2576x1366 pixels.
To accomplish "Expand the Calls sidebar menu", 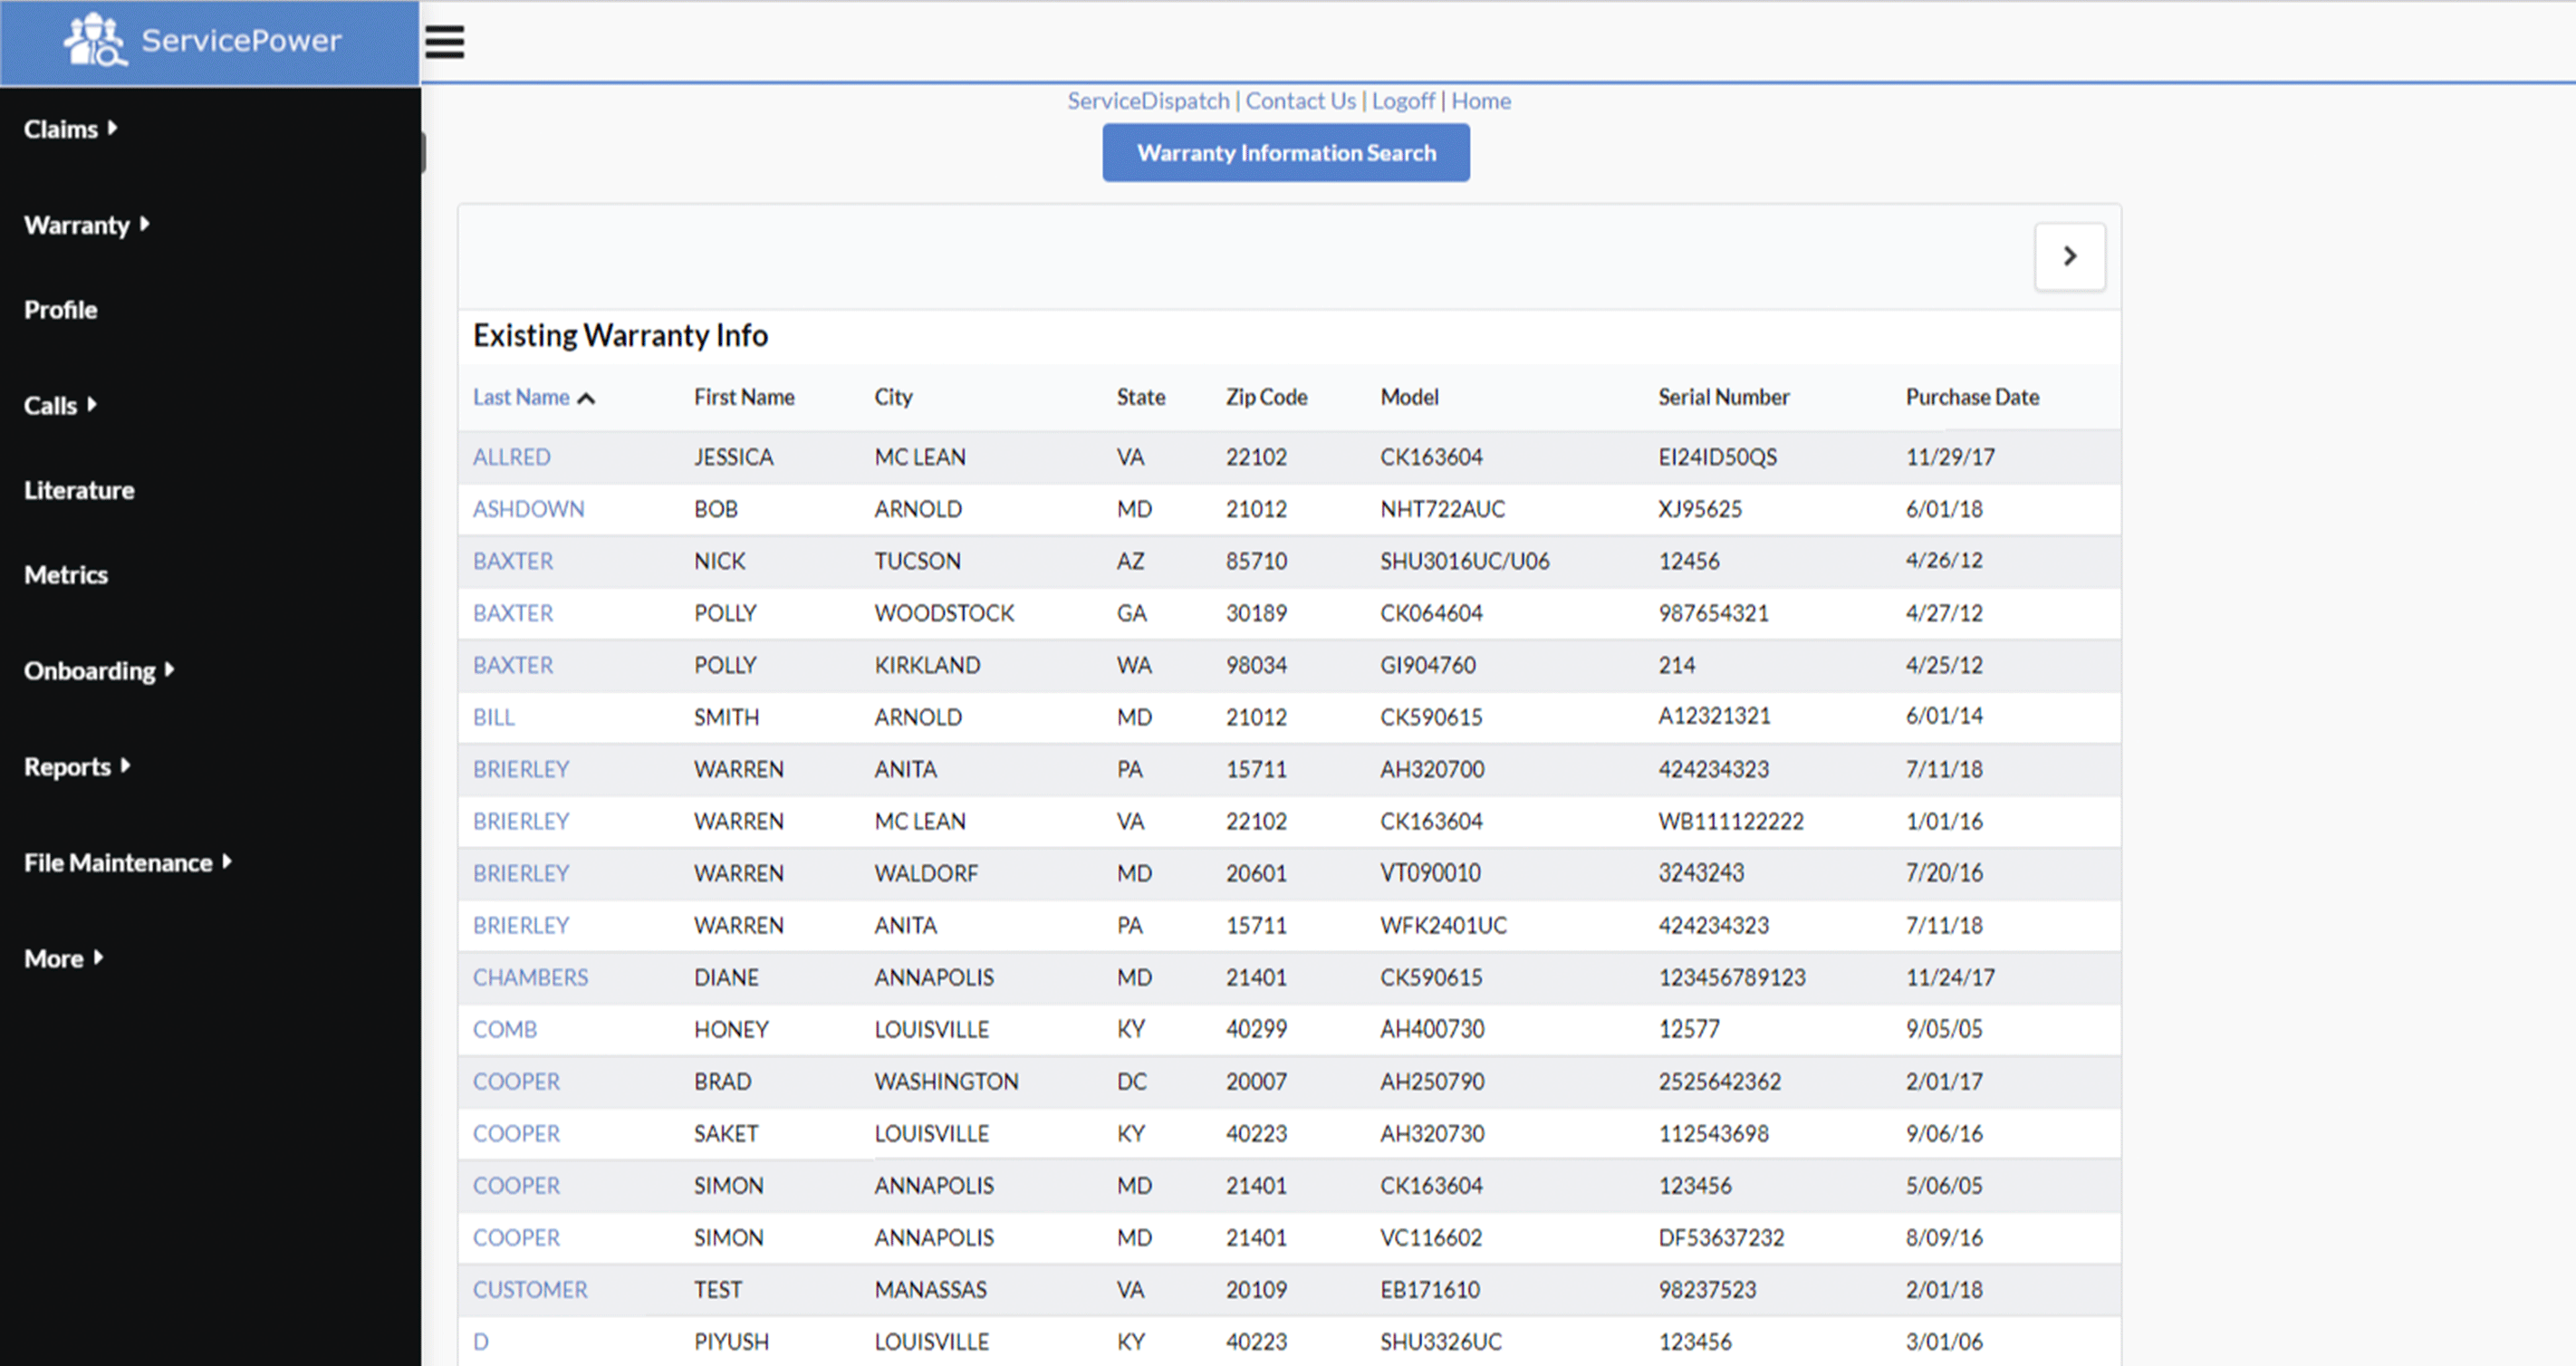I will (60, 405).
